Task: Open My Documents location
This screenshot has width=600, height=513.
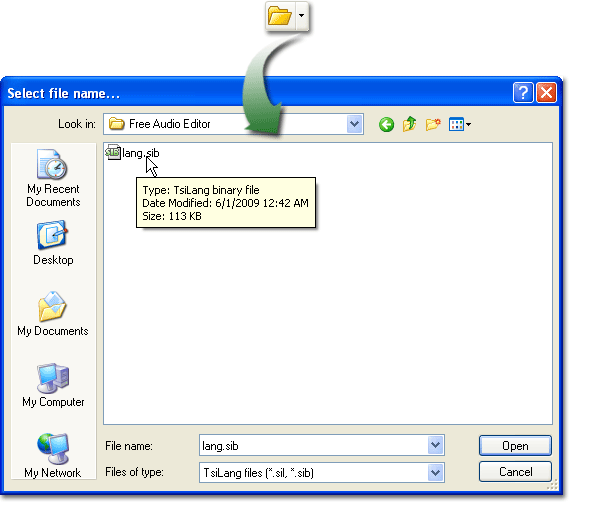Action: click(52, 314)
